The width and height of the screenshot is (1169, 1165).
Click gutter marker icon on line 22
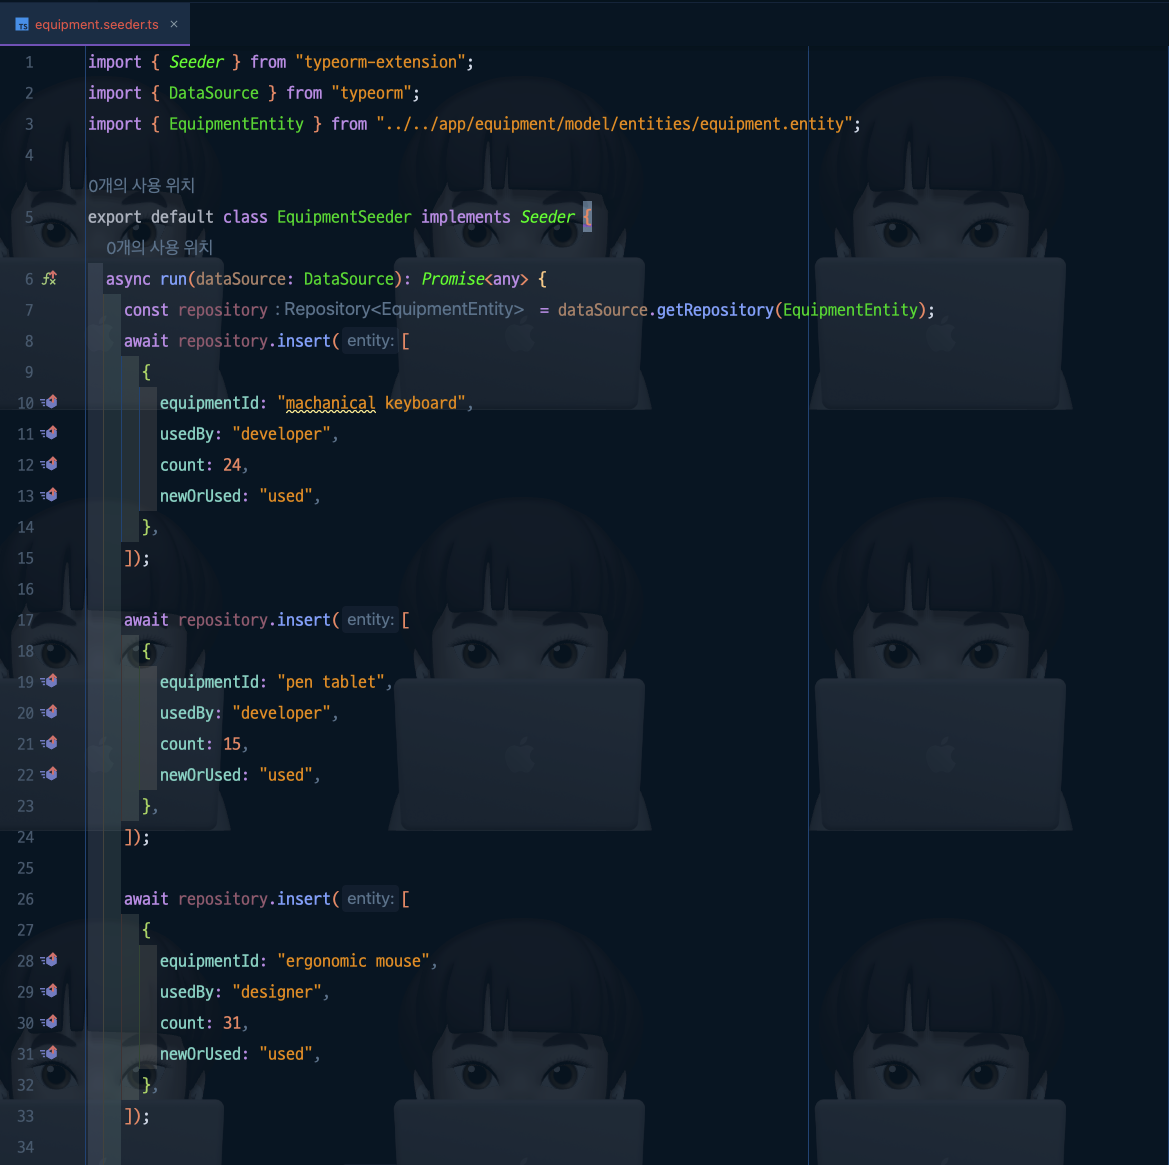click(49, 774)
